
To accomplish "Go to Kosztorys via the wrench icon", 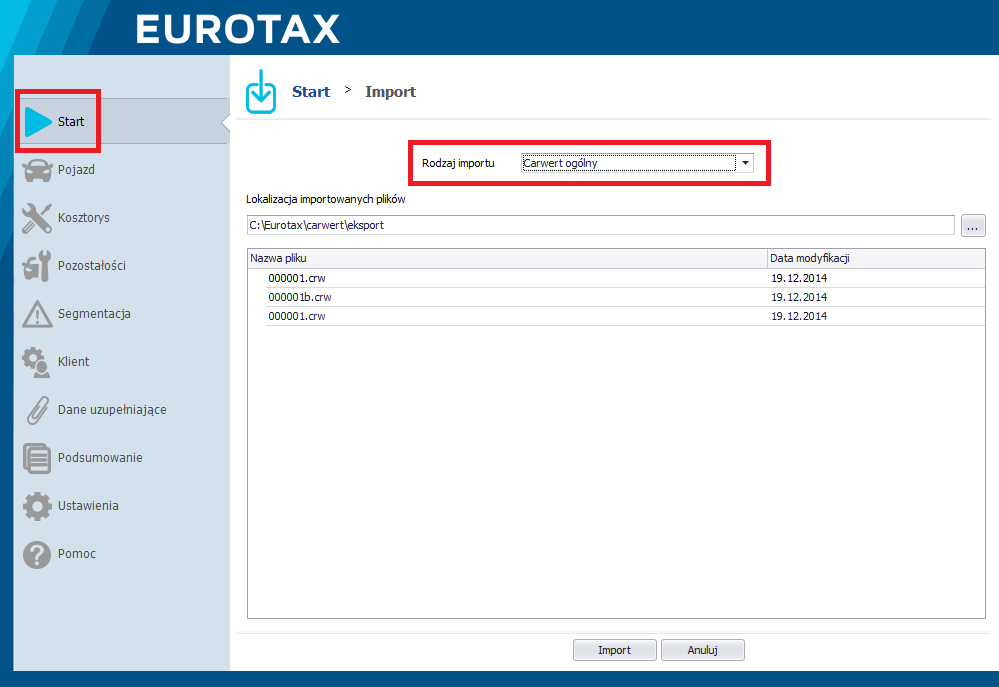I will [37, 218].
